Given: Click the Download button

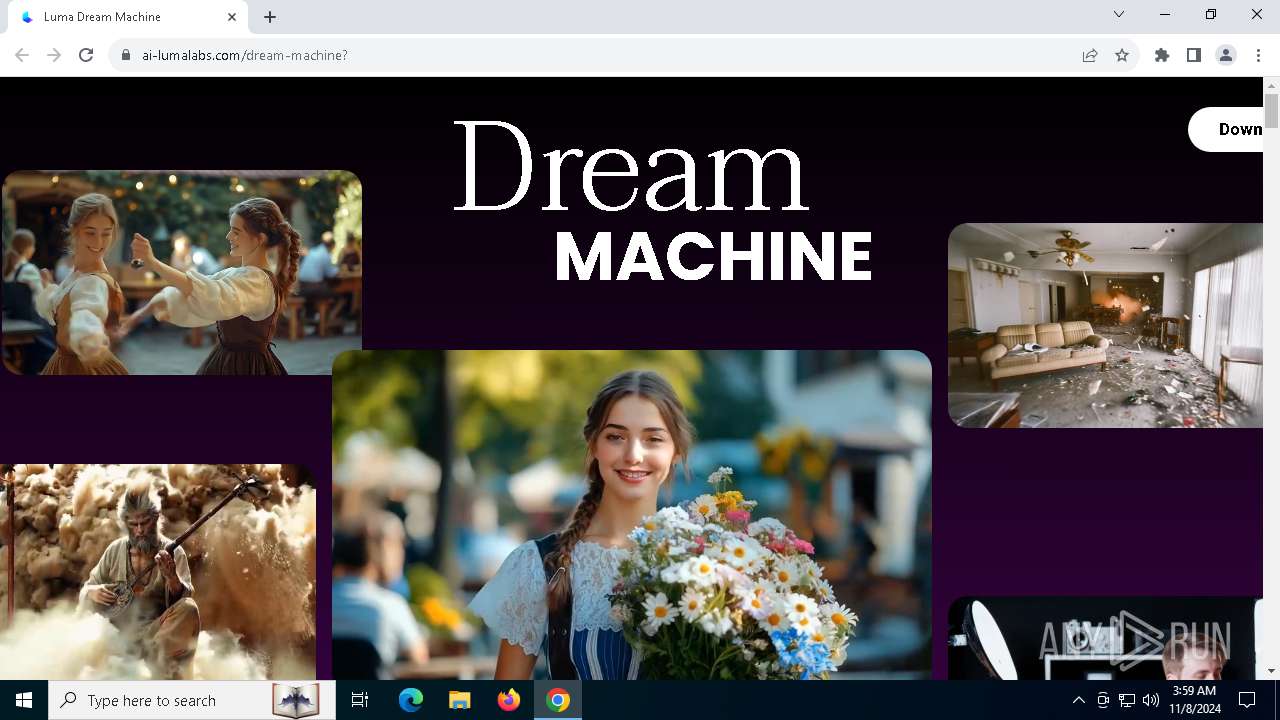Looking at the screenshot, I should click(1226, 129).
